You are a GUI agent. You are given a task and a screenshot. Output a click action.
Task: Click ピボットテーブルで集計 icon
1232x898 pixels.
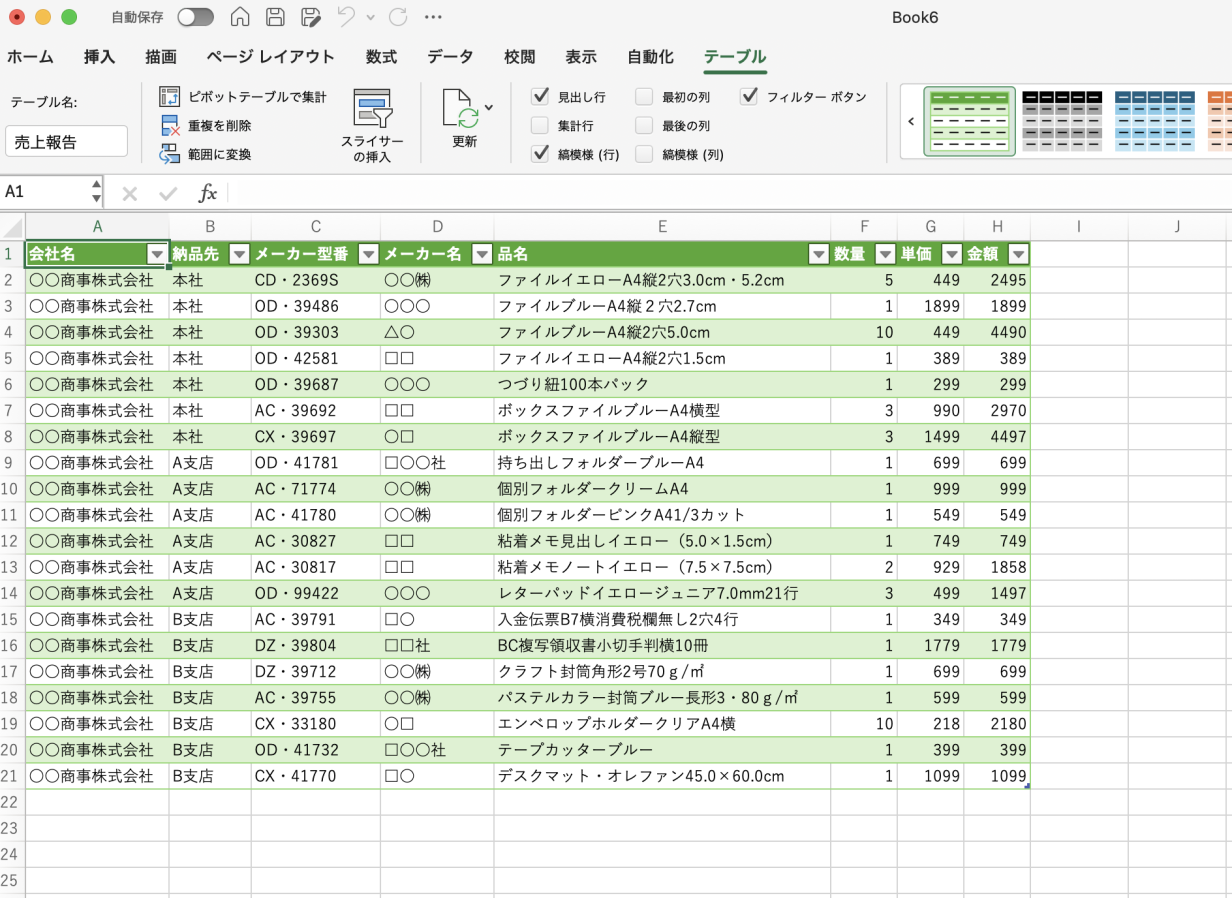click(x=170, y=97)
